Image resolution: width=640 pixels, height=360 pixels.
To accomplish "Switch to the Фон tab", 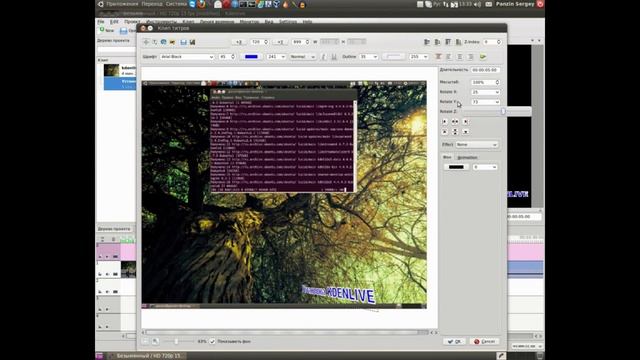I will pyautogui.click(x=447, y=157).
